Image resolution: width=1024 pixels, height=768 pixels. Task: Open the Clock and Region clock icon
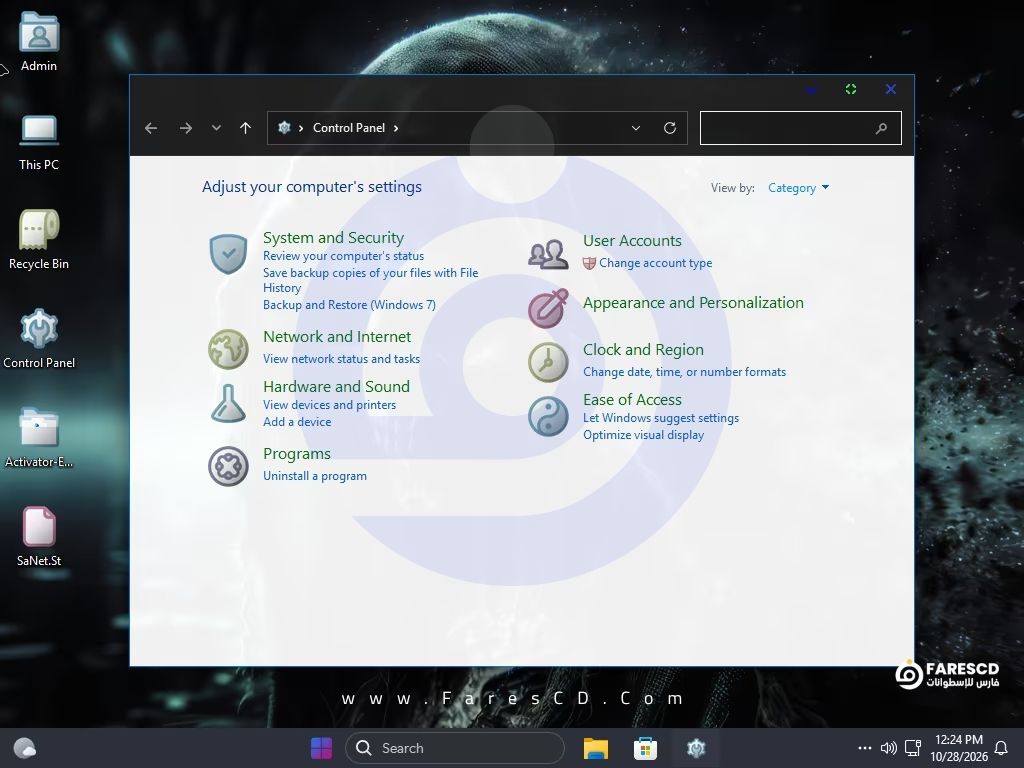pos(548,362)
